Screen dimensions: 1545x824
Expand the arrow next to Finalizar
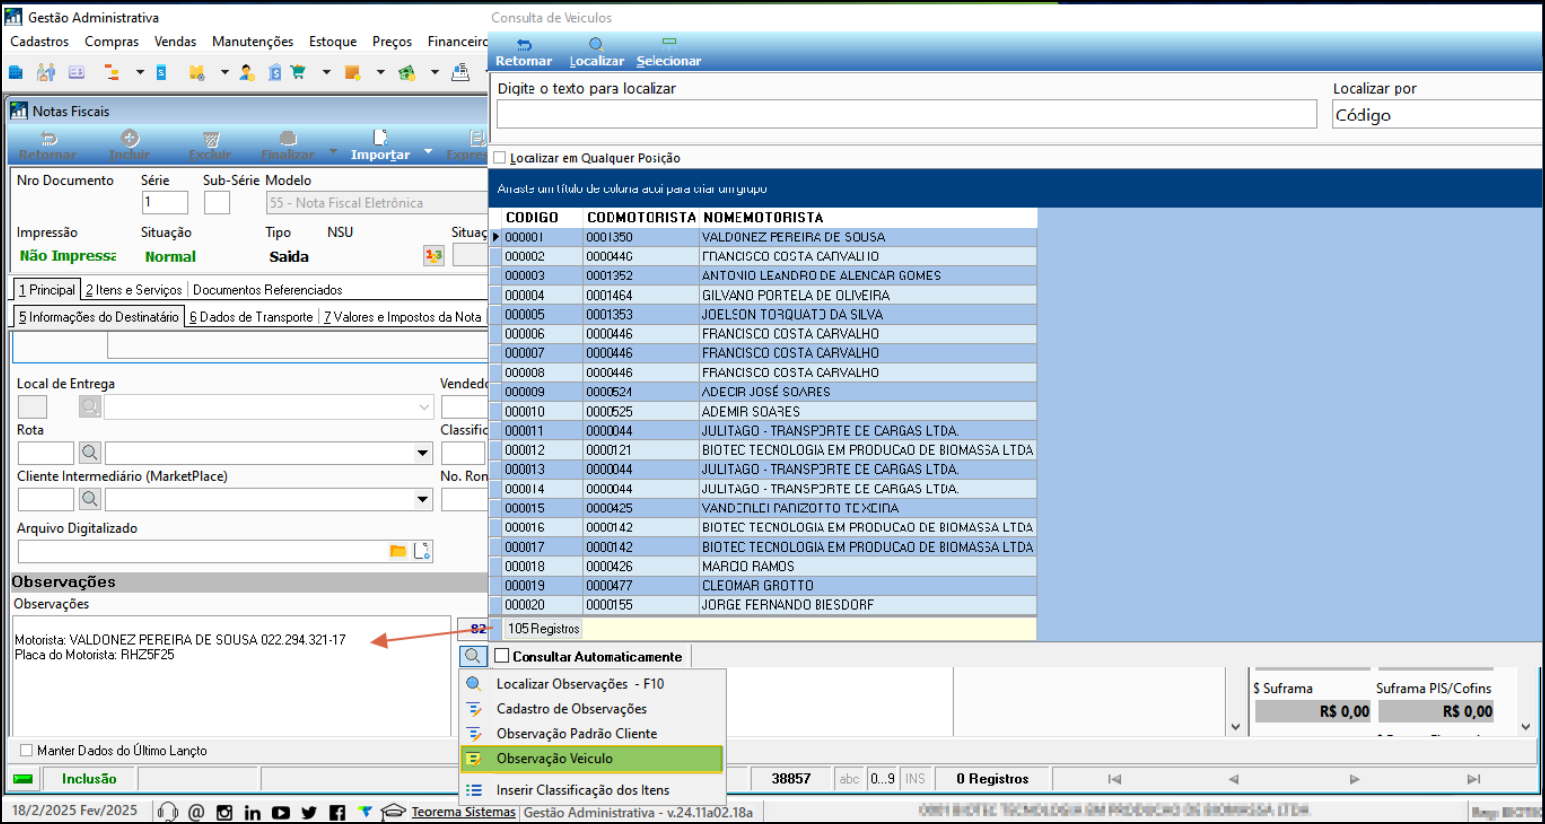click(x=331, y=152)
